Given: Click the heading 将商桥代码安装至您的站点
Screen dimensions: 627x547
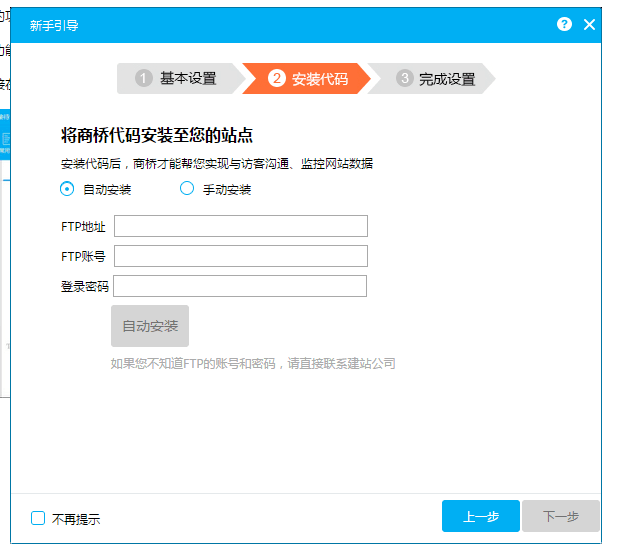Looking at the screenshot, I should [156, 136].
